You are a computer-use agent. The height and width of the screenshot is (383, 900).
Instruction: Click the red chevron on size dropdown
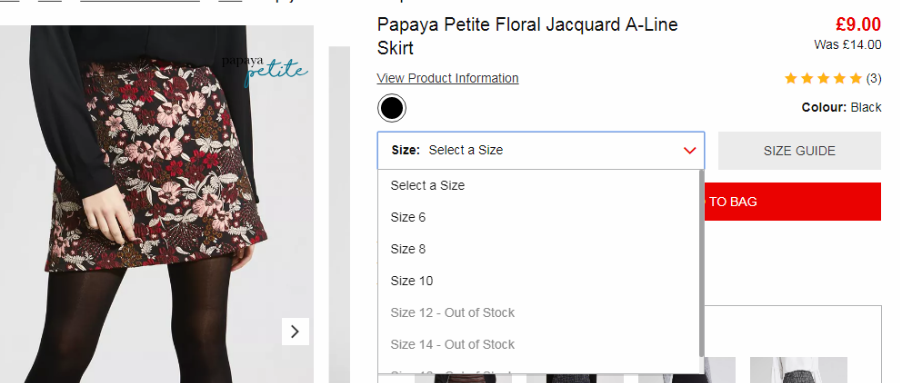[x=690, y=150]
